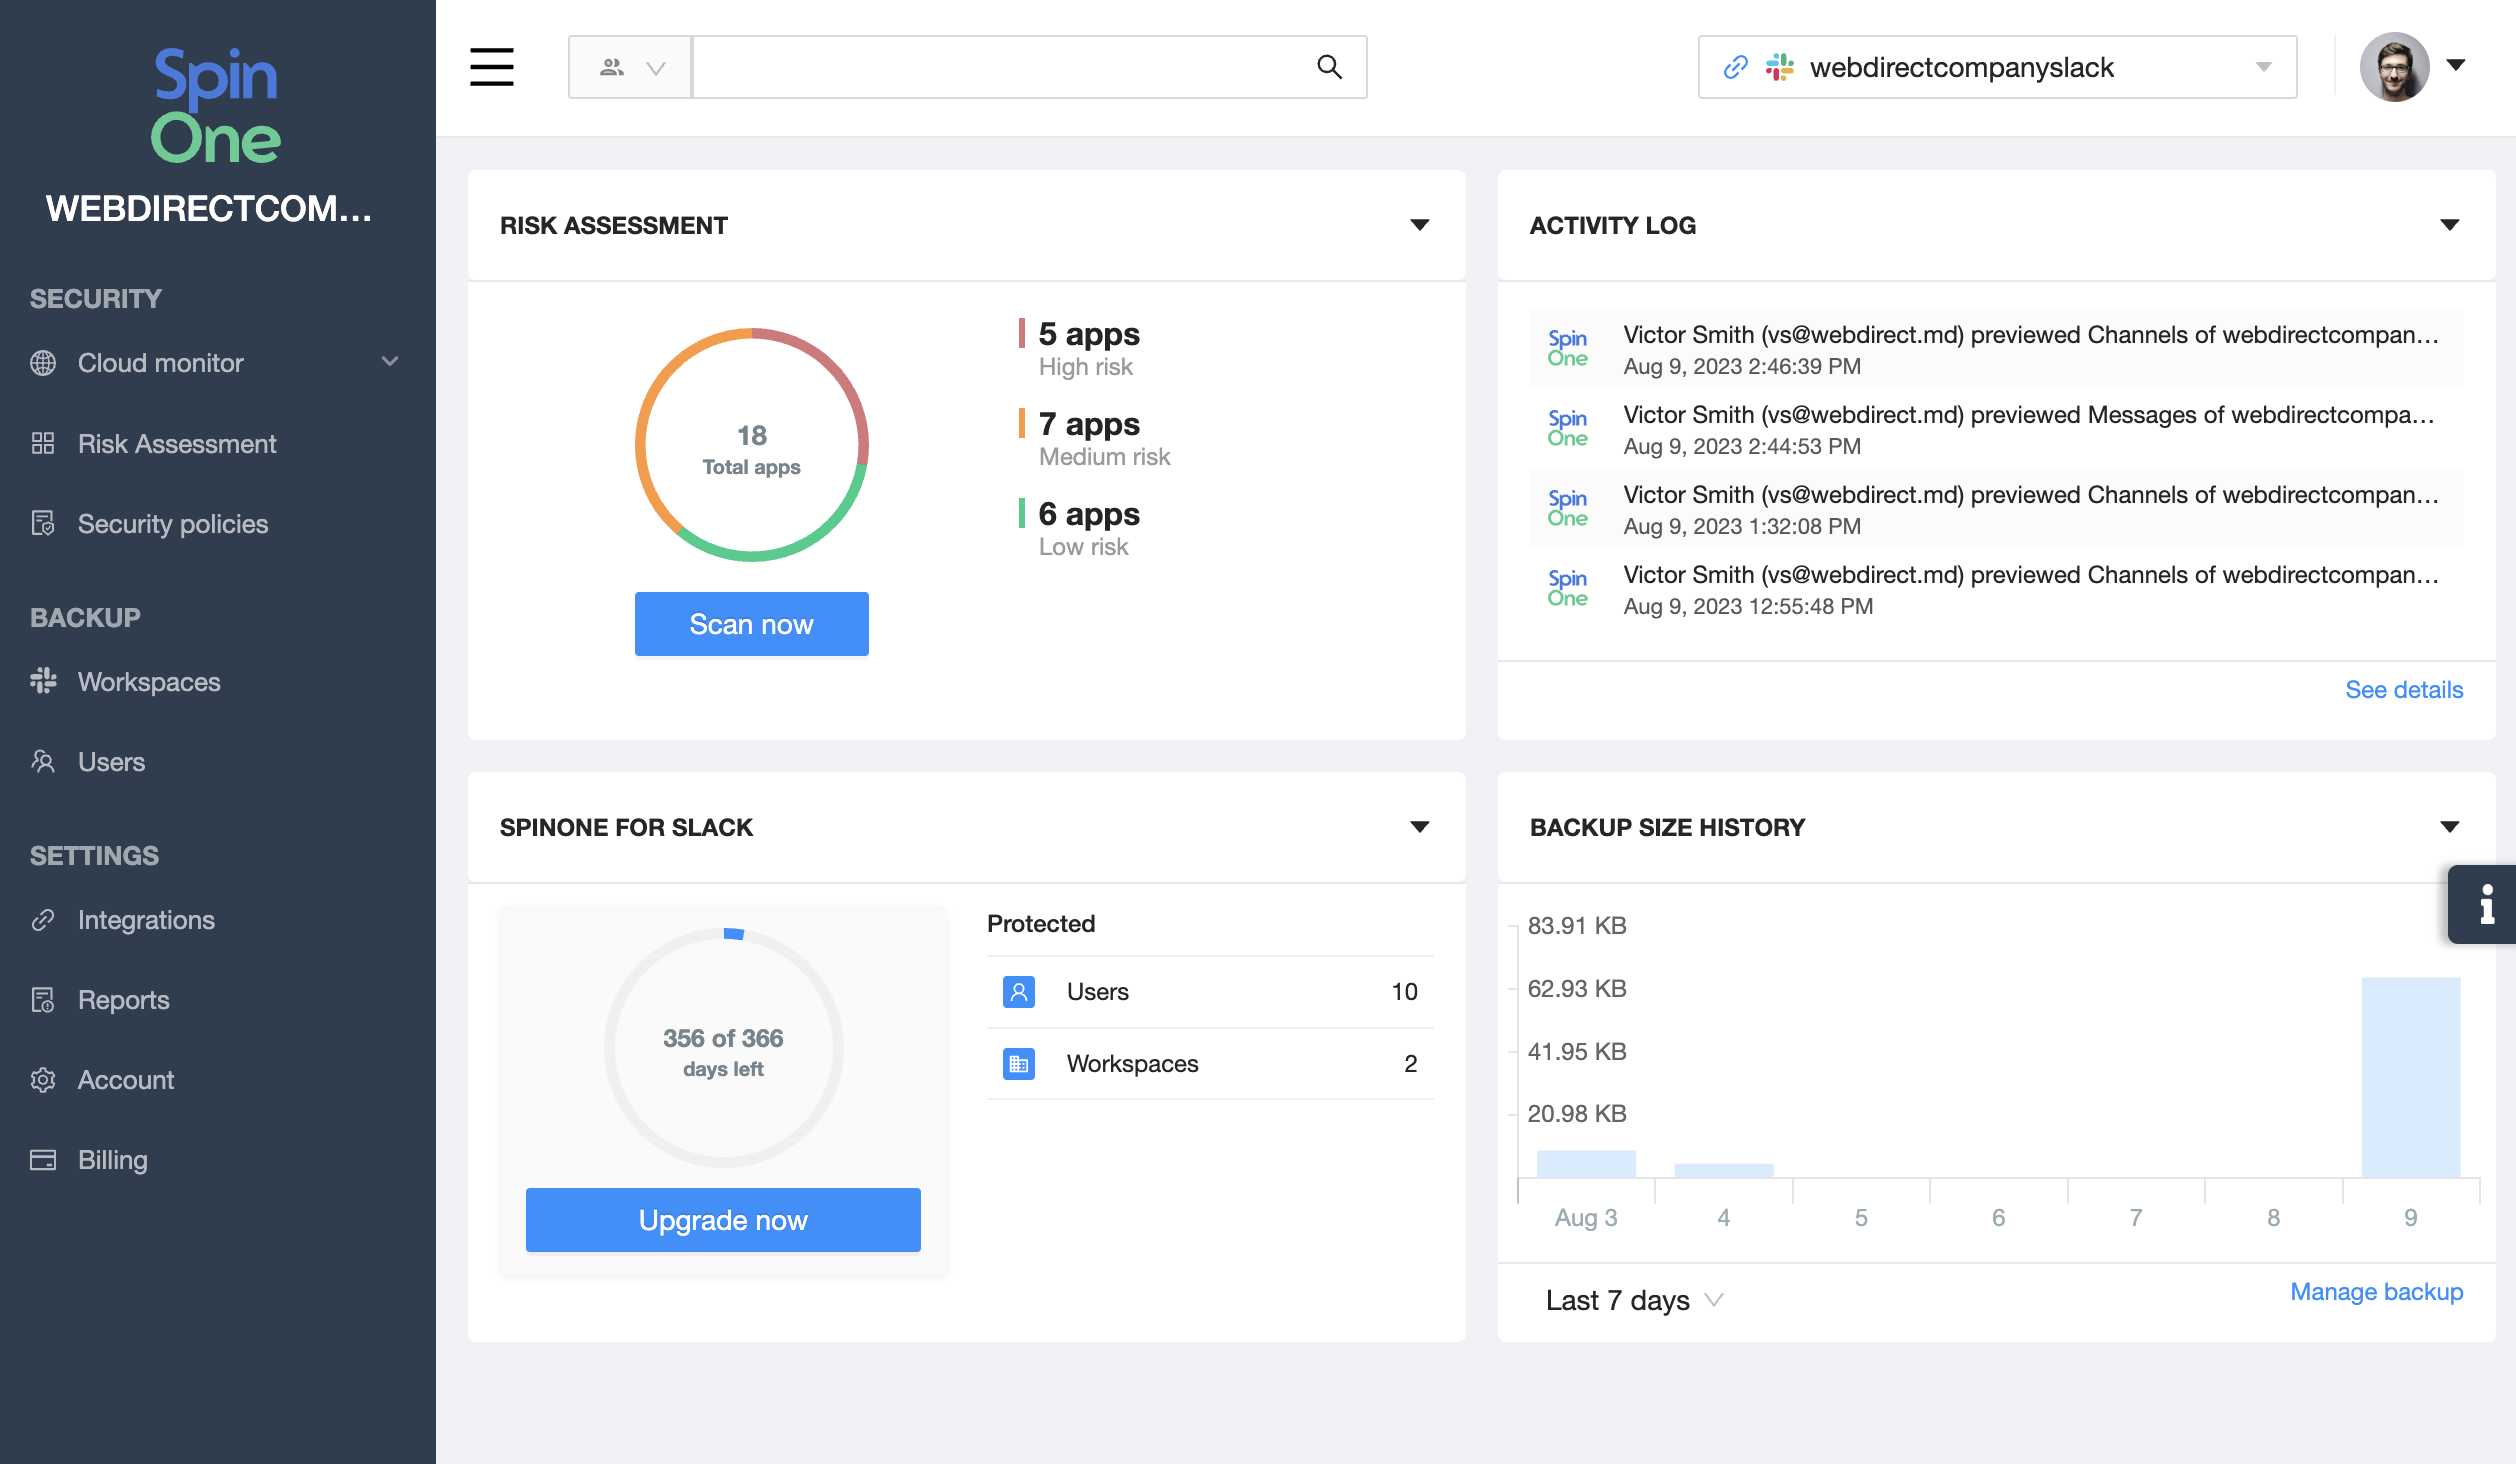Image resolution: width=2516 pixels, height=1464 pixels.
Task: Click the Users icon in Protected list
Action: point(1018,991)
